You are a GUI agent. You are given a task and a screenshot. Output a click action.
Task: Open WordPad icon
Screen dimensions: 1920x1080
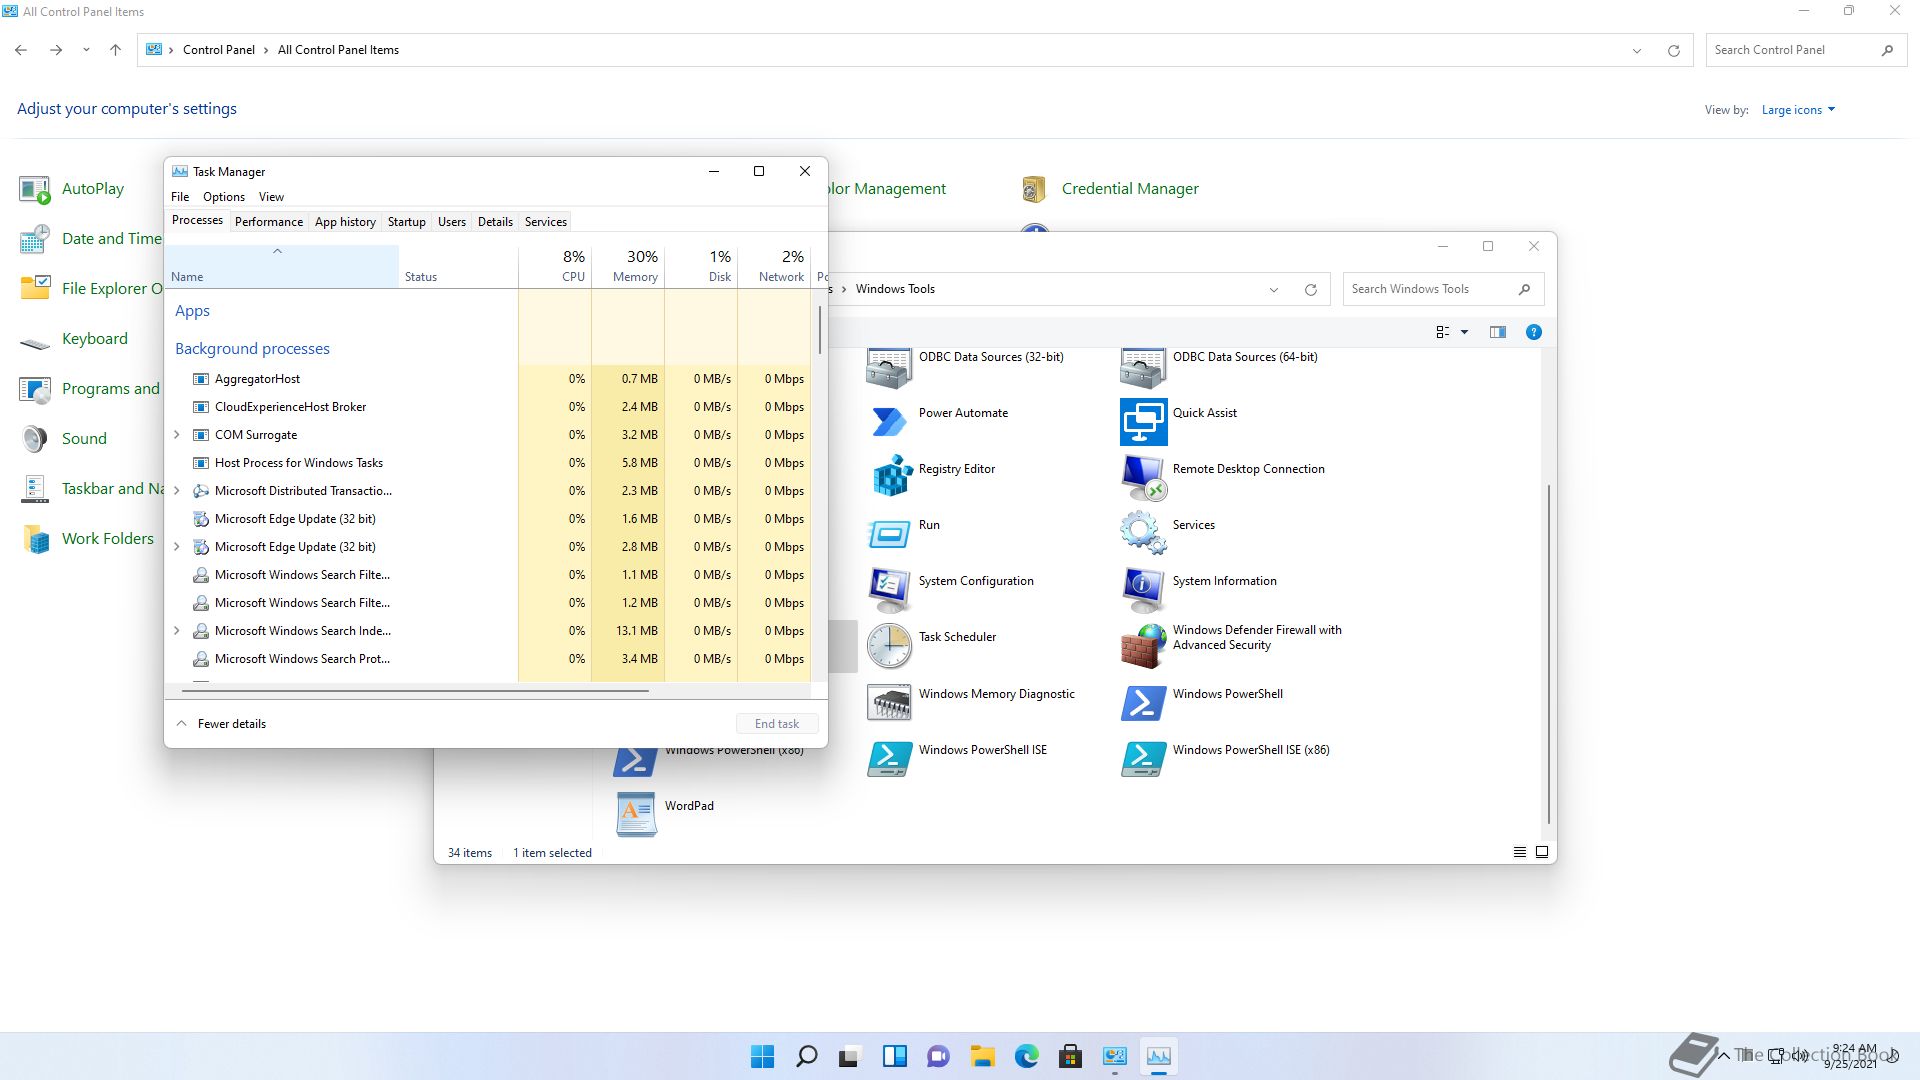pos(636,814)
